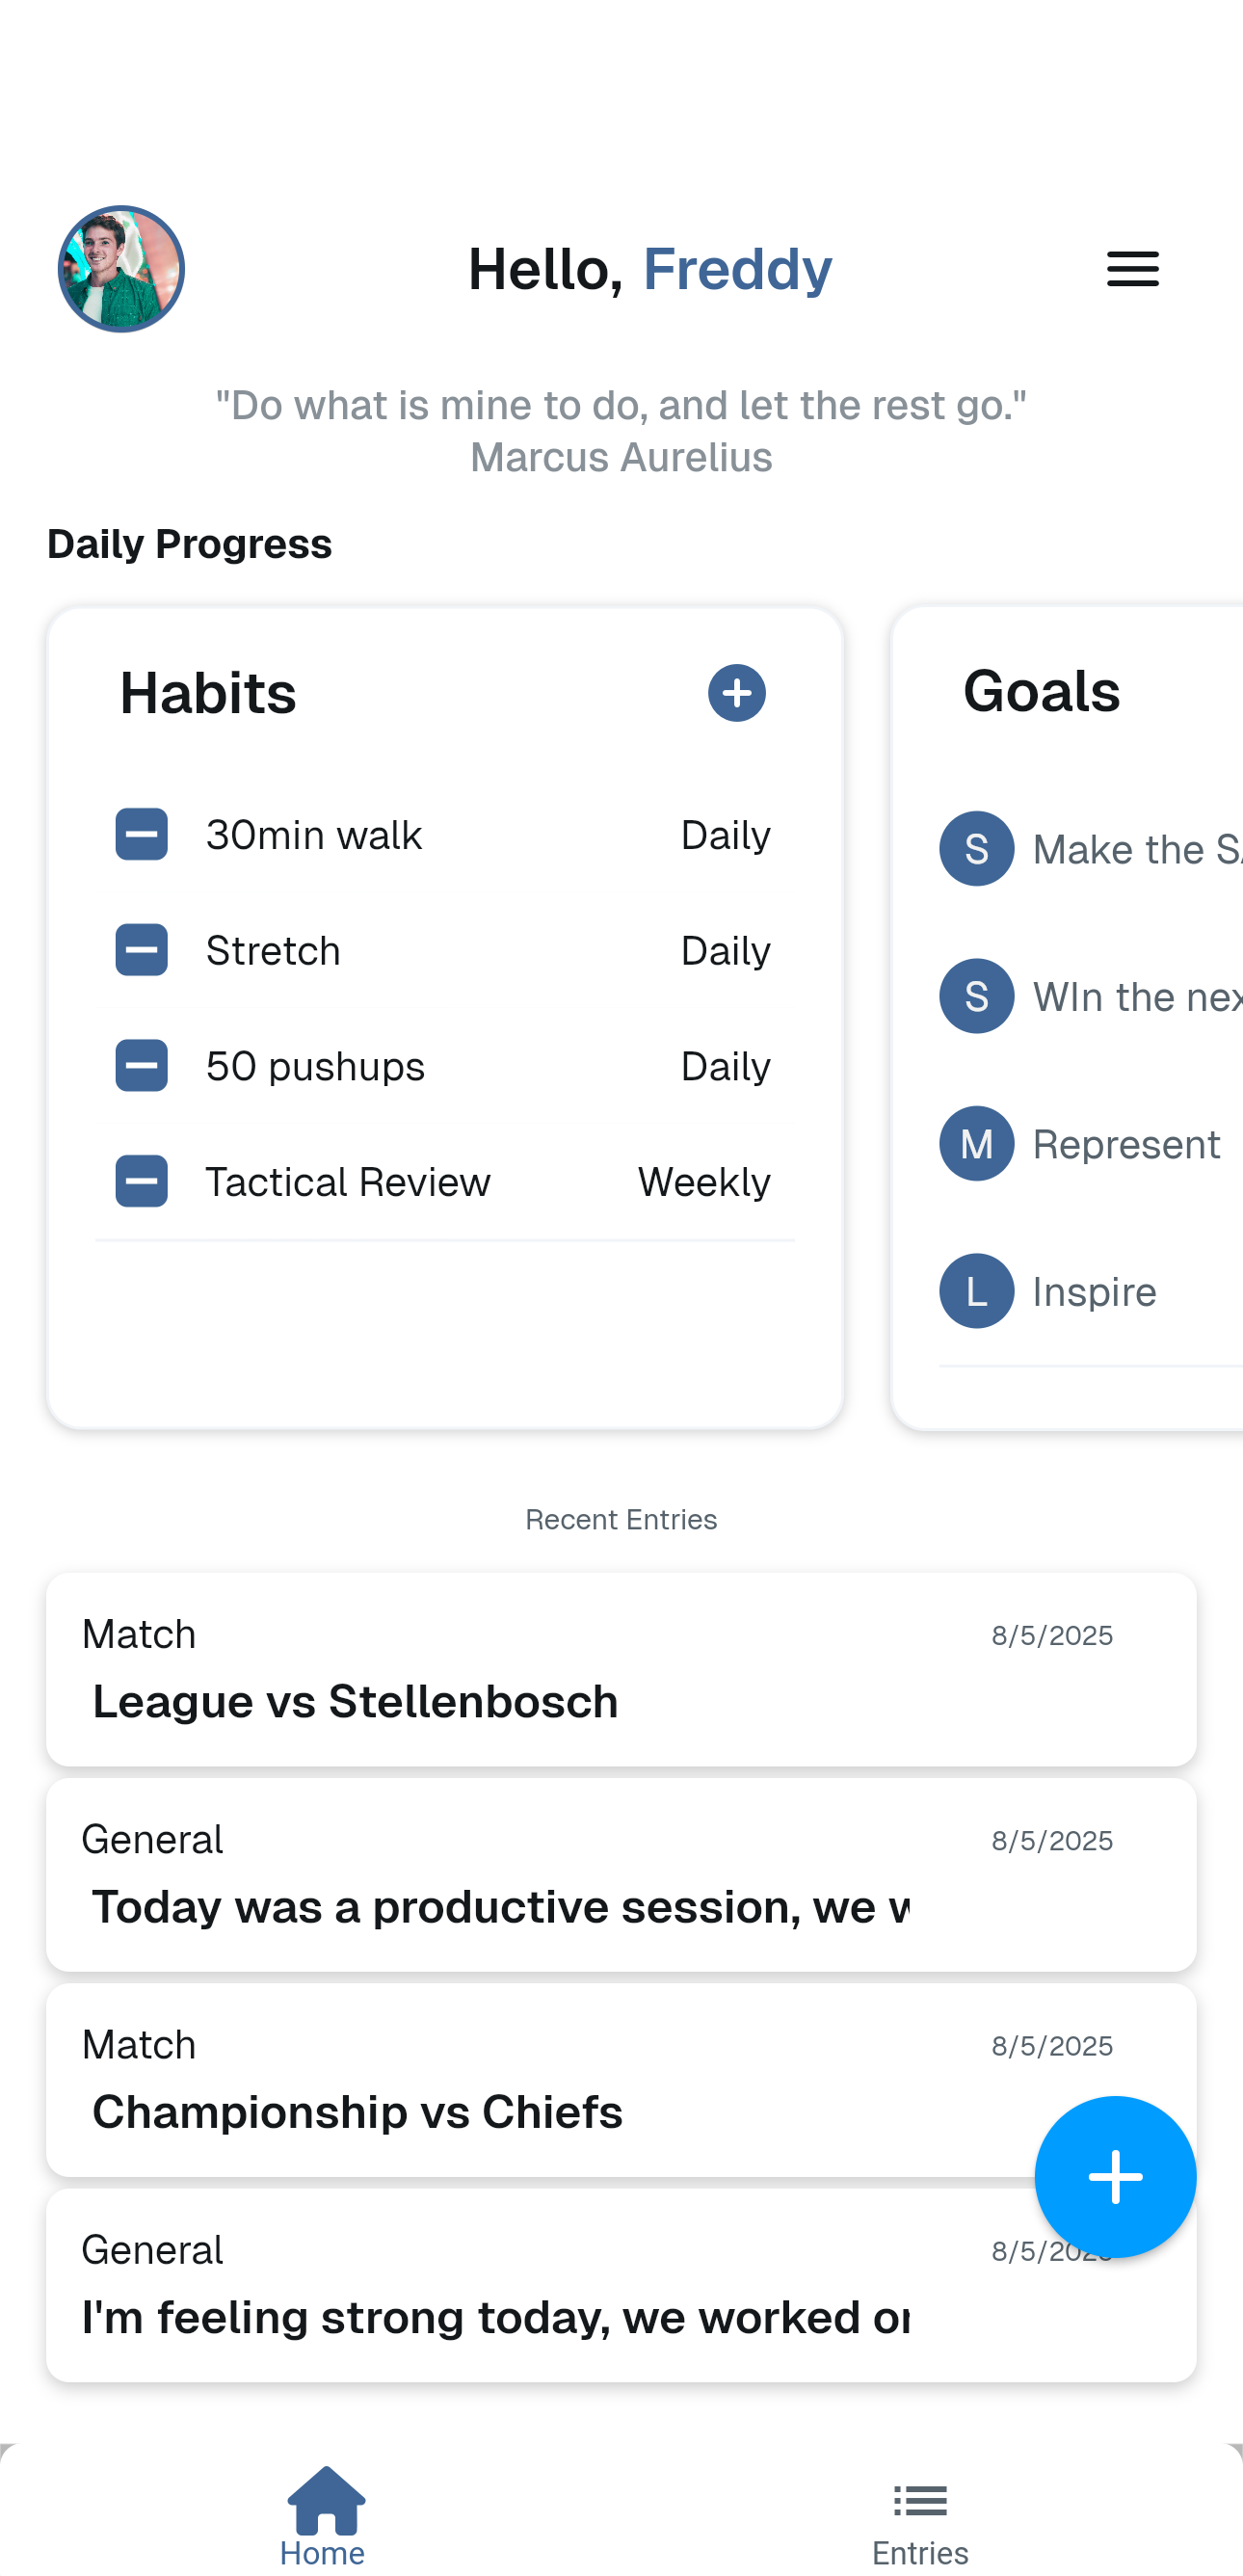This screenshot has height=2576, width=1243.
Task: Tap the blue floating plus button
Action: (x=1115, y=2178)
